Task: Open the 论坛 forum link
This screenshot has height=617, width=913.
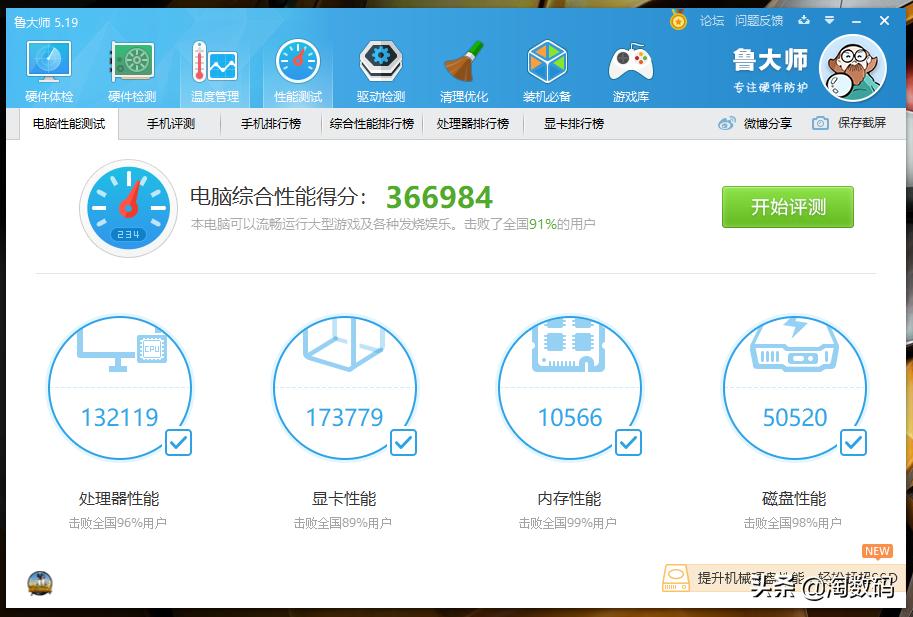Action: coord(712,20)
